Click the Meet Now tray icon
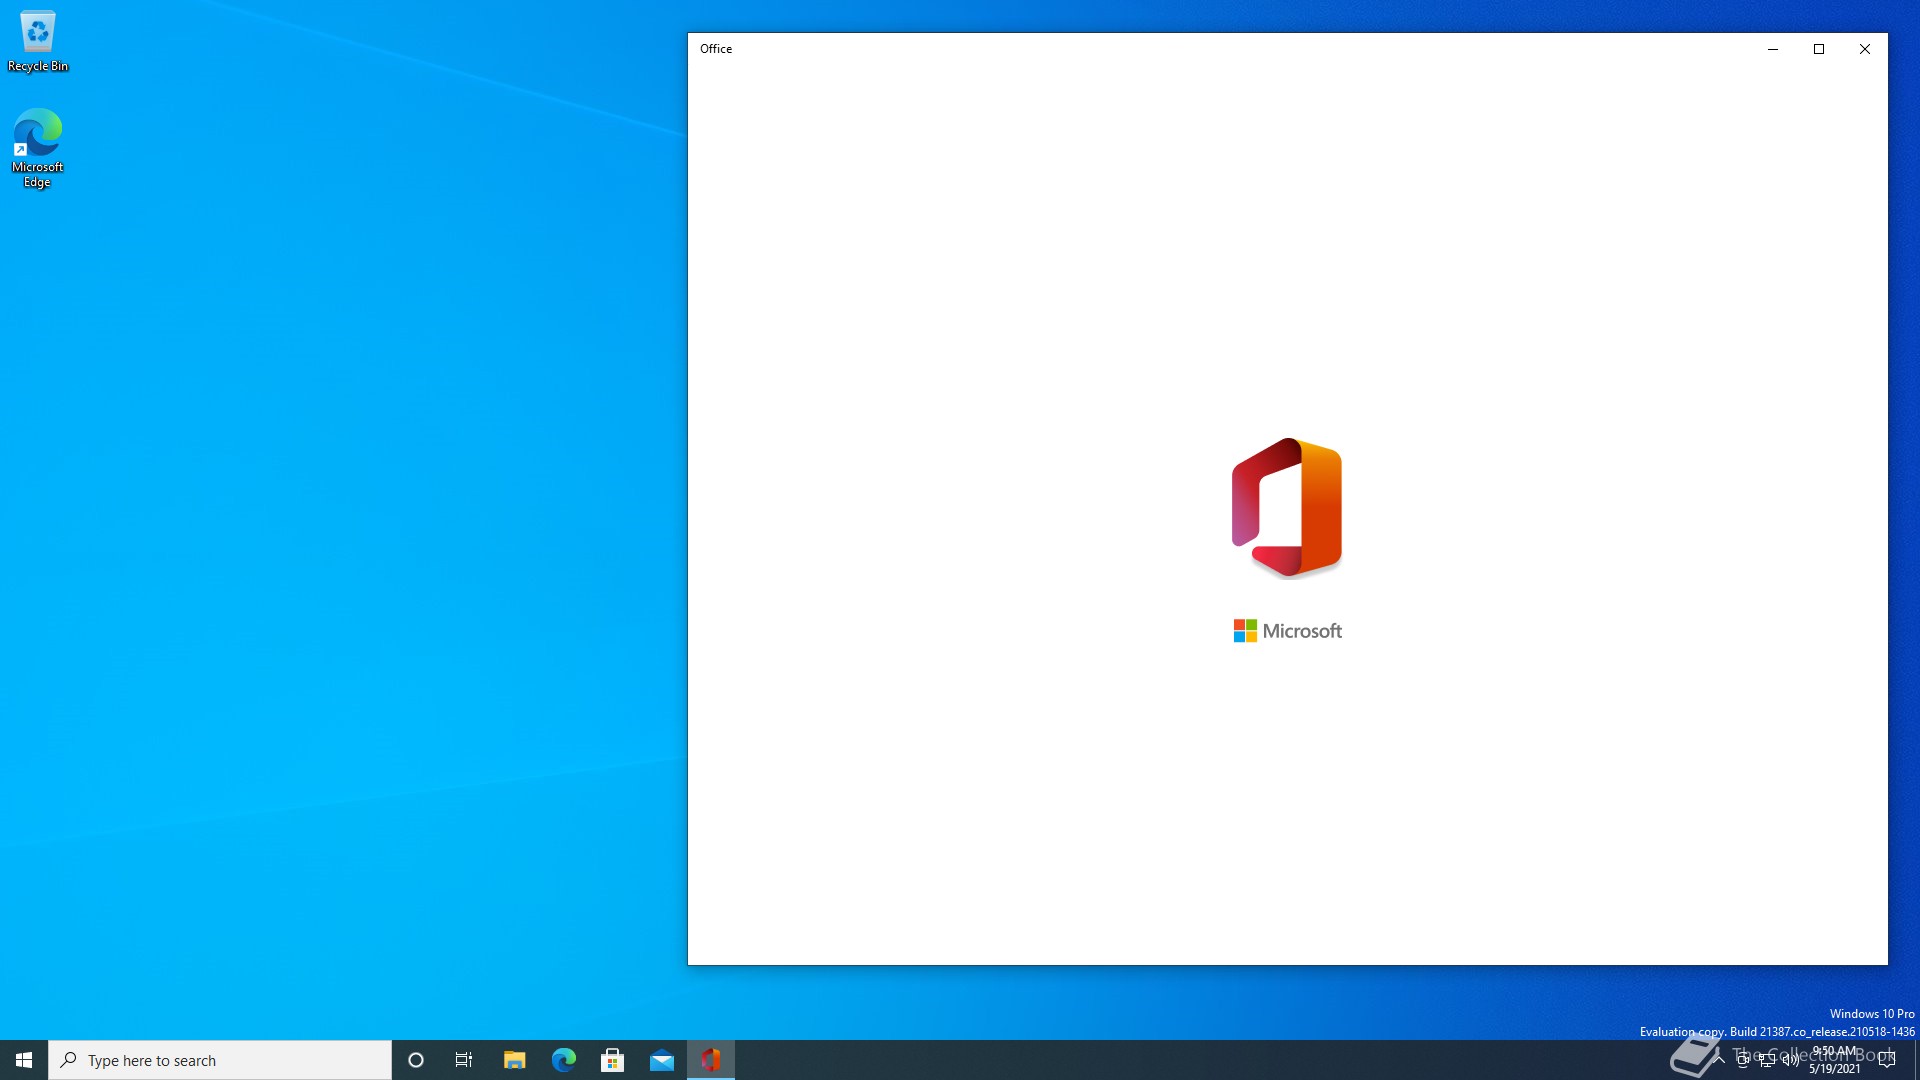This screenshot has height=1080, width=1920. click(1743, 1060)
